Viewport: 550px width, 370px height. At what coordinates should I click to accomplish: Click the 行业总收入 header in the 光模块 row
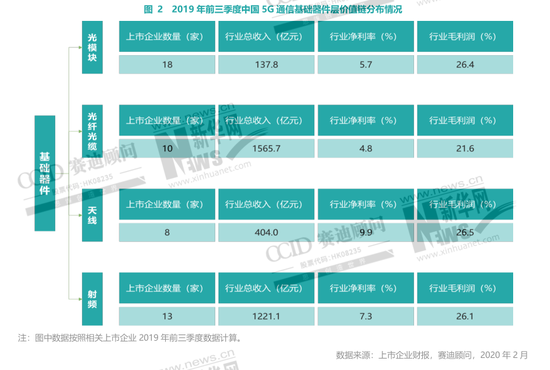click(x=266, y=36)
